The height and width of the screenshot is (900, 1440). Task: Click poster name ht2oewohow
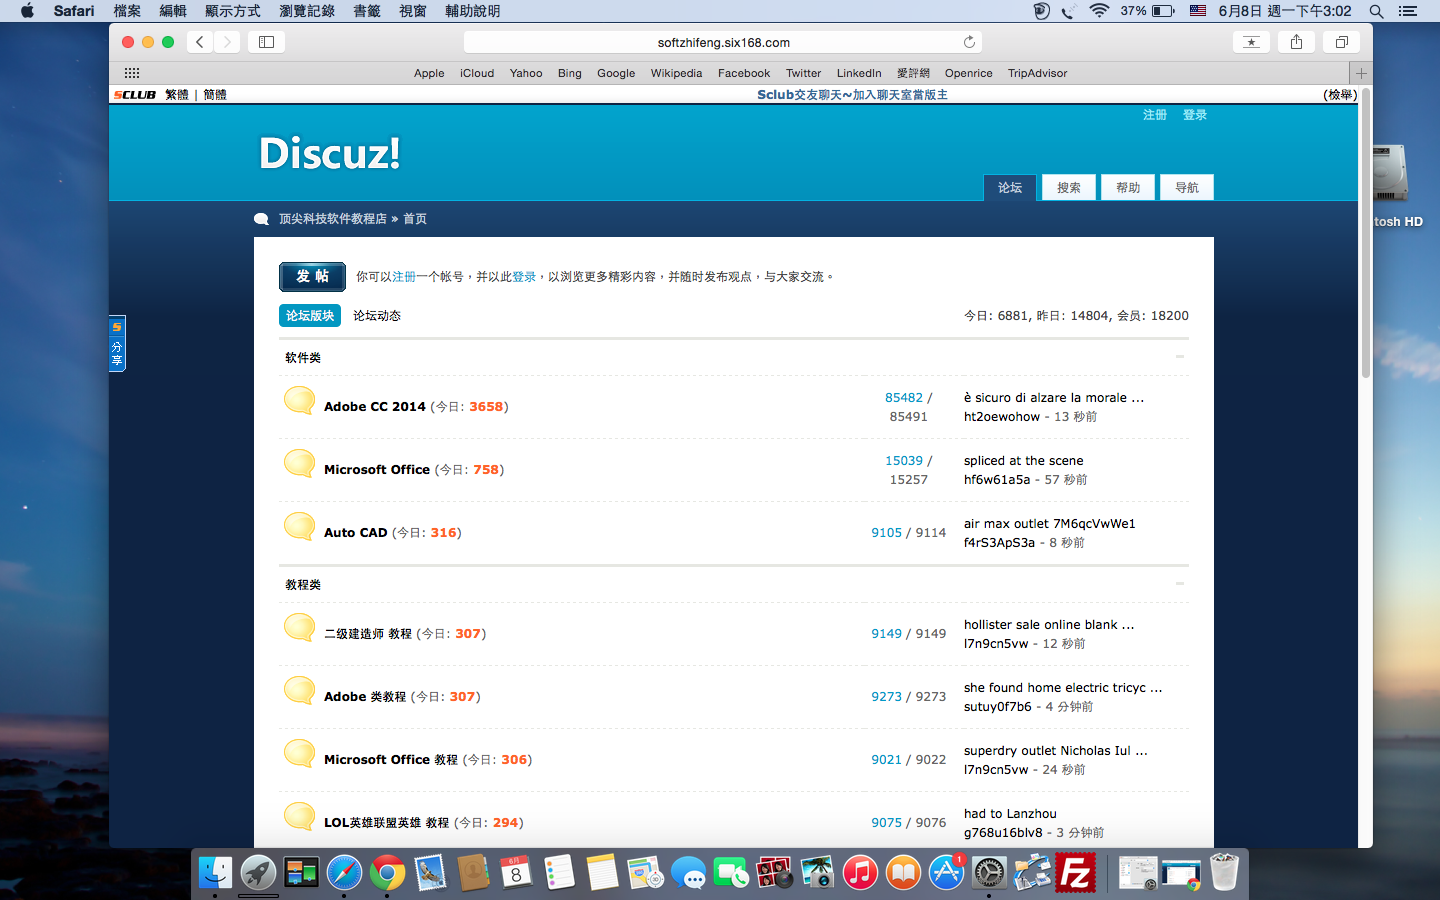click(x=1002, y=417)
